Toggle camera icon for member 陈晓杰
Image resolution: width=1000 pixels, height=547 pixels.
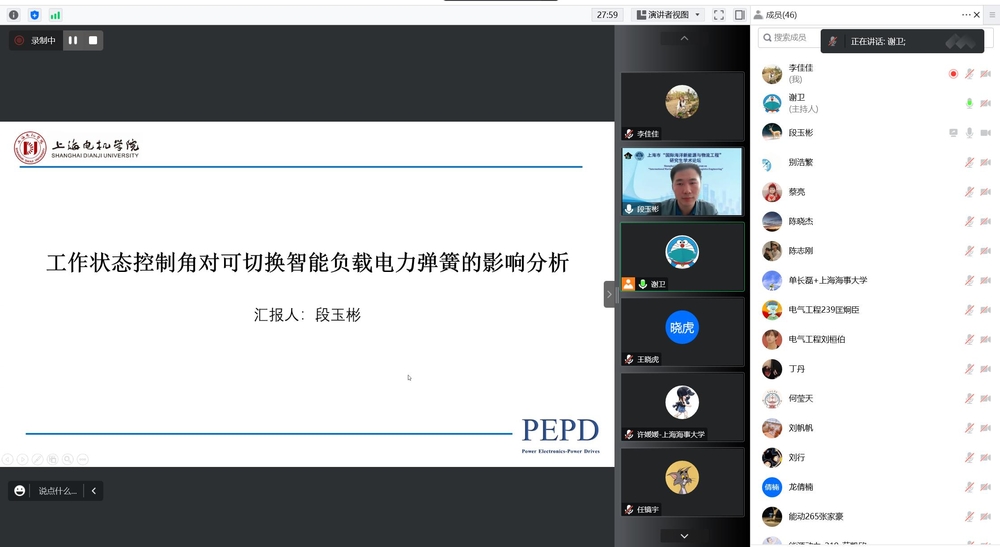[985, 221]
